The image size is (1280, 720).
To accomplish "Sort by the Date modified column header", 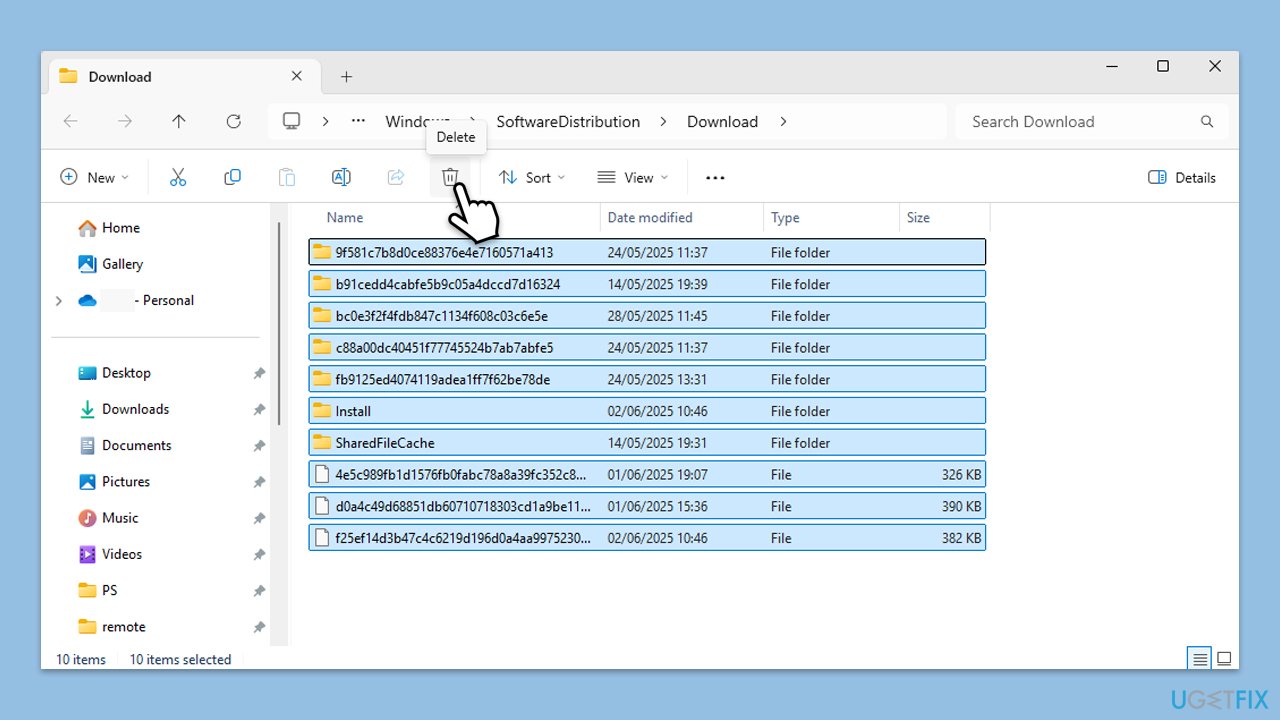I will pos(650,217).
